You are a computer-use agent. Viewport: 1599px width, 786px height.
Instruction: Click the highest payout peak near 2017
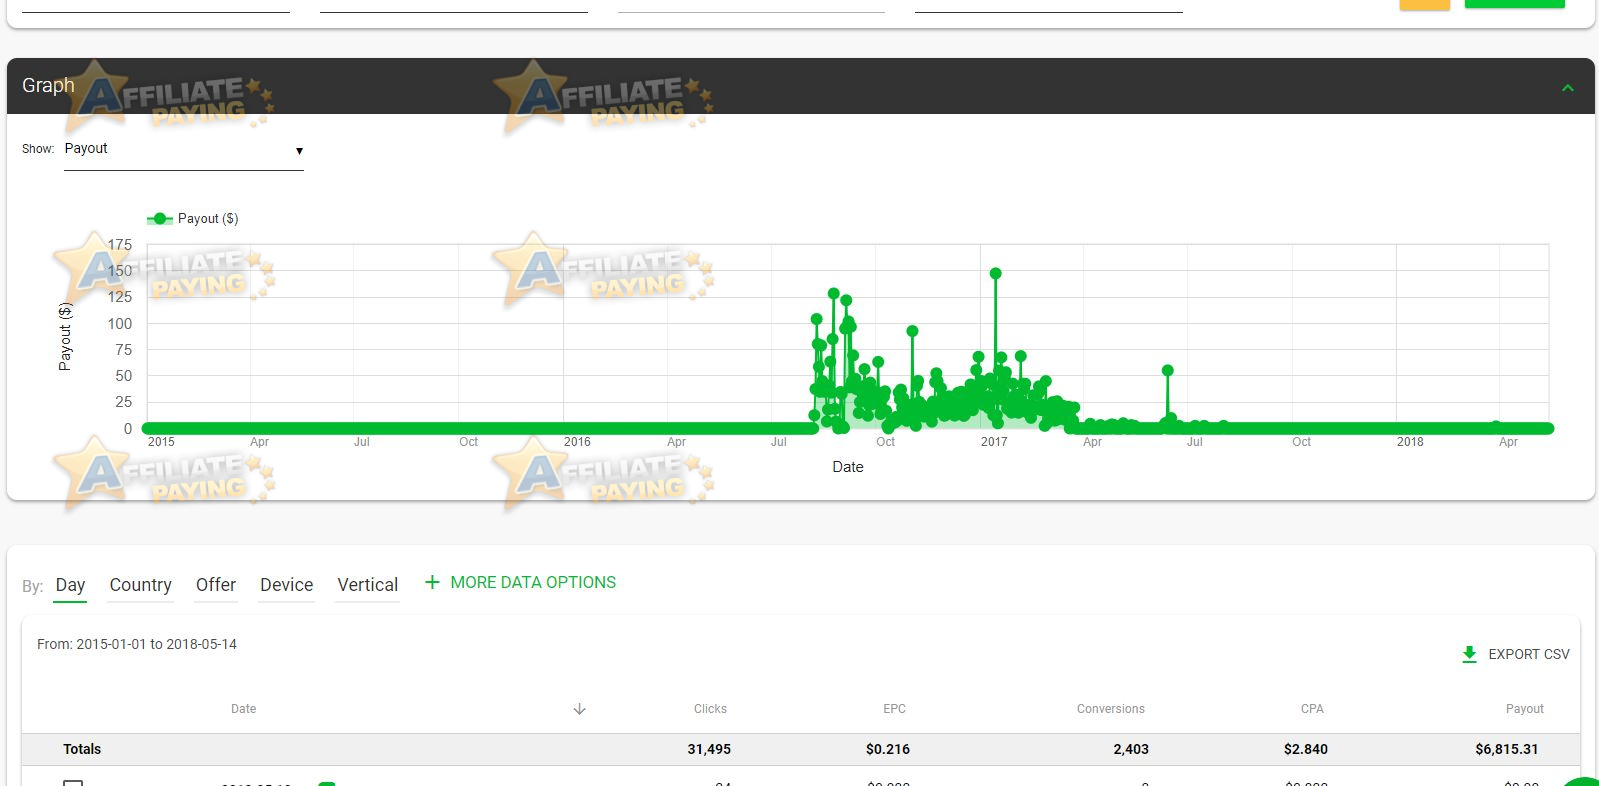(995, 273)
